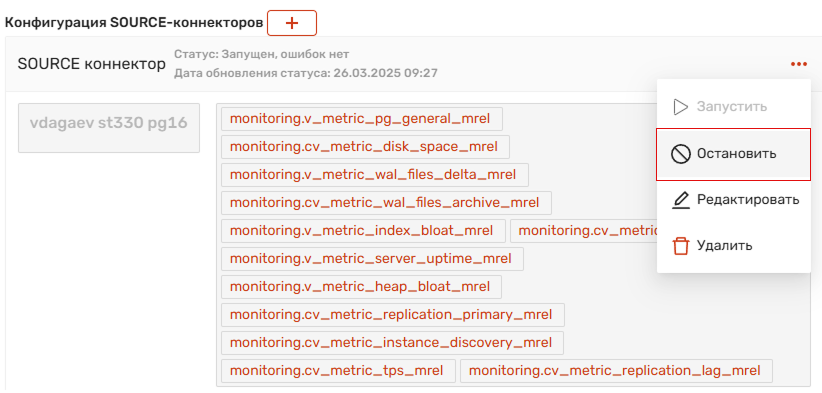
Task: Click the play icon next to Запустить
Action: [680, 107]
